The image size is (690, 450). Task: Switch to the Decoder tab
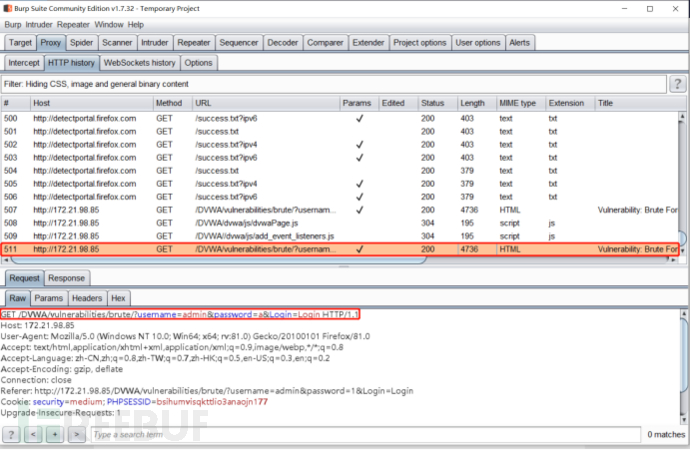tap(282, 43)
